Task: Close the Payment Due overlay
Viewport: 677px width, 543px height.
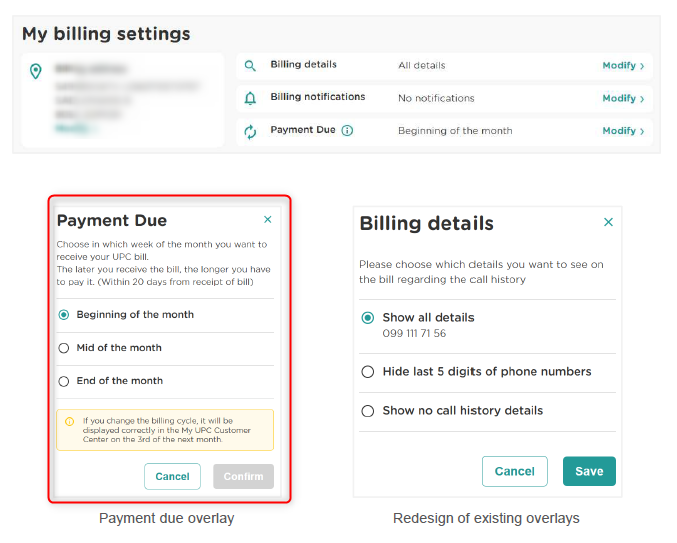Action: pos(267,219)
